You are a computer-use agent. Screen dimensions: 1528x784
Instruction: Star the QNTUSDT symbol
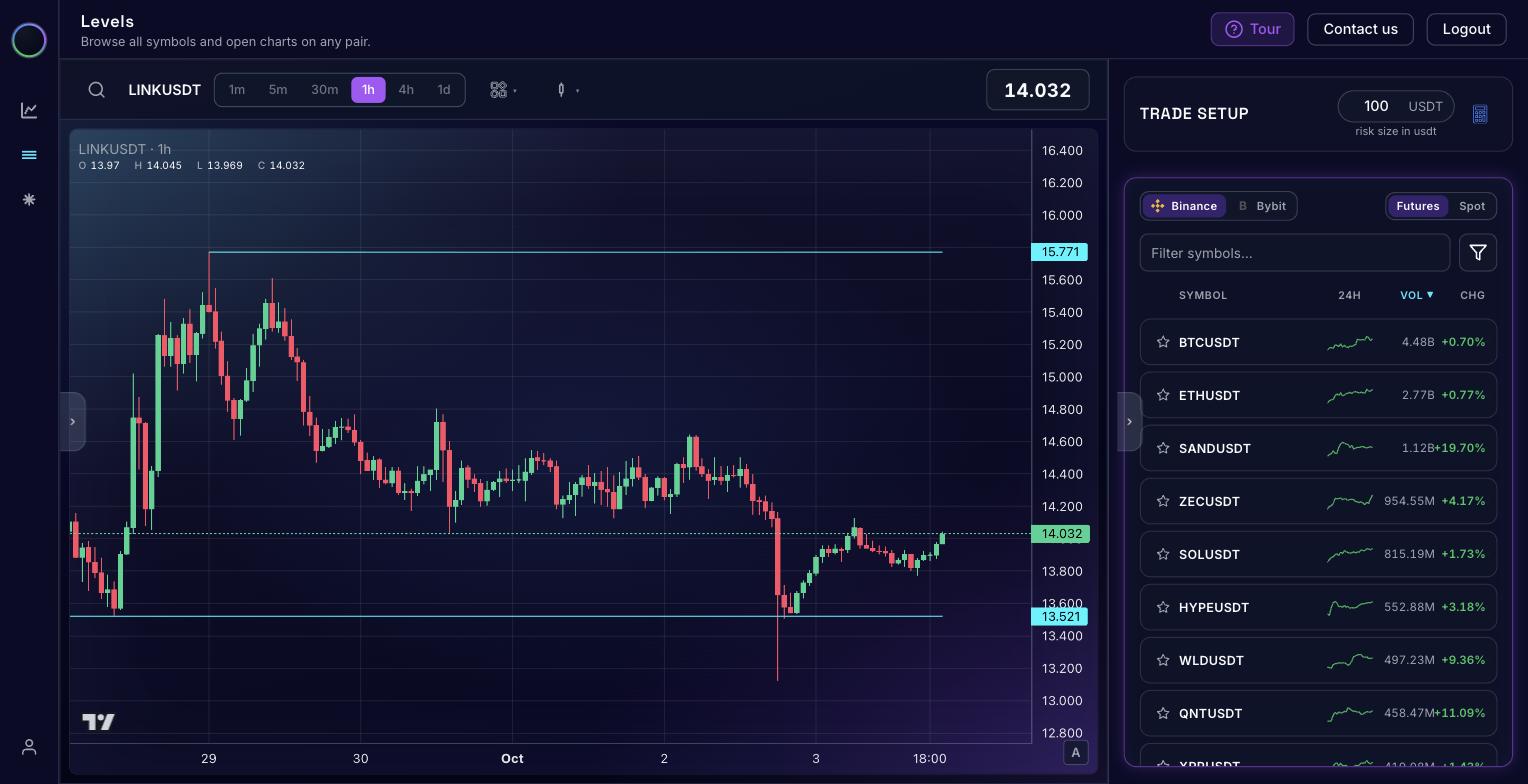tap(1163, 713)
